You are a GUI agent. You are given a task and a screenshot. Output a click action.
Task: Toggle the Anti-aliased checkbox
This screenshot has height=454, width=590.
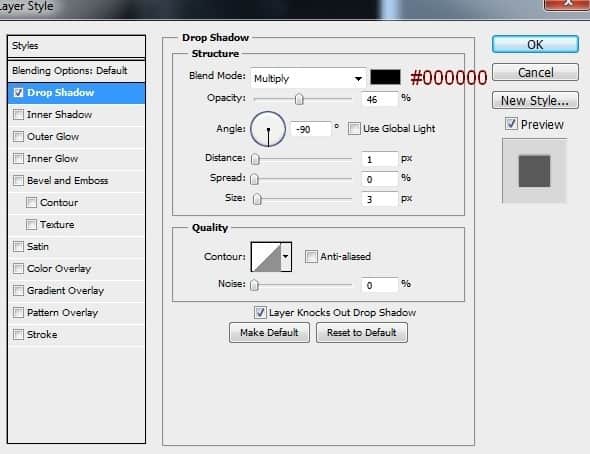(311, 257)
